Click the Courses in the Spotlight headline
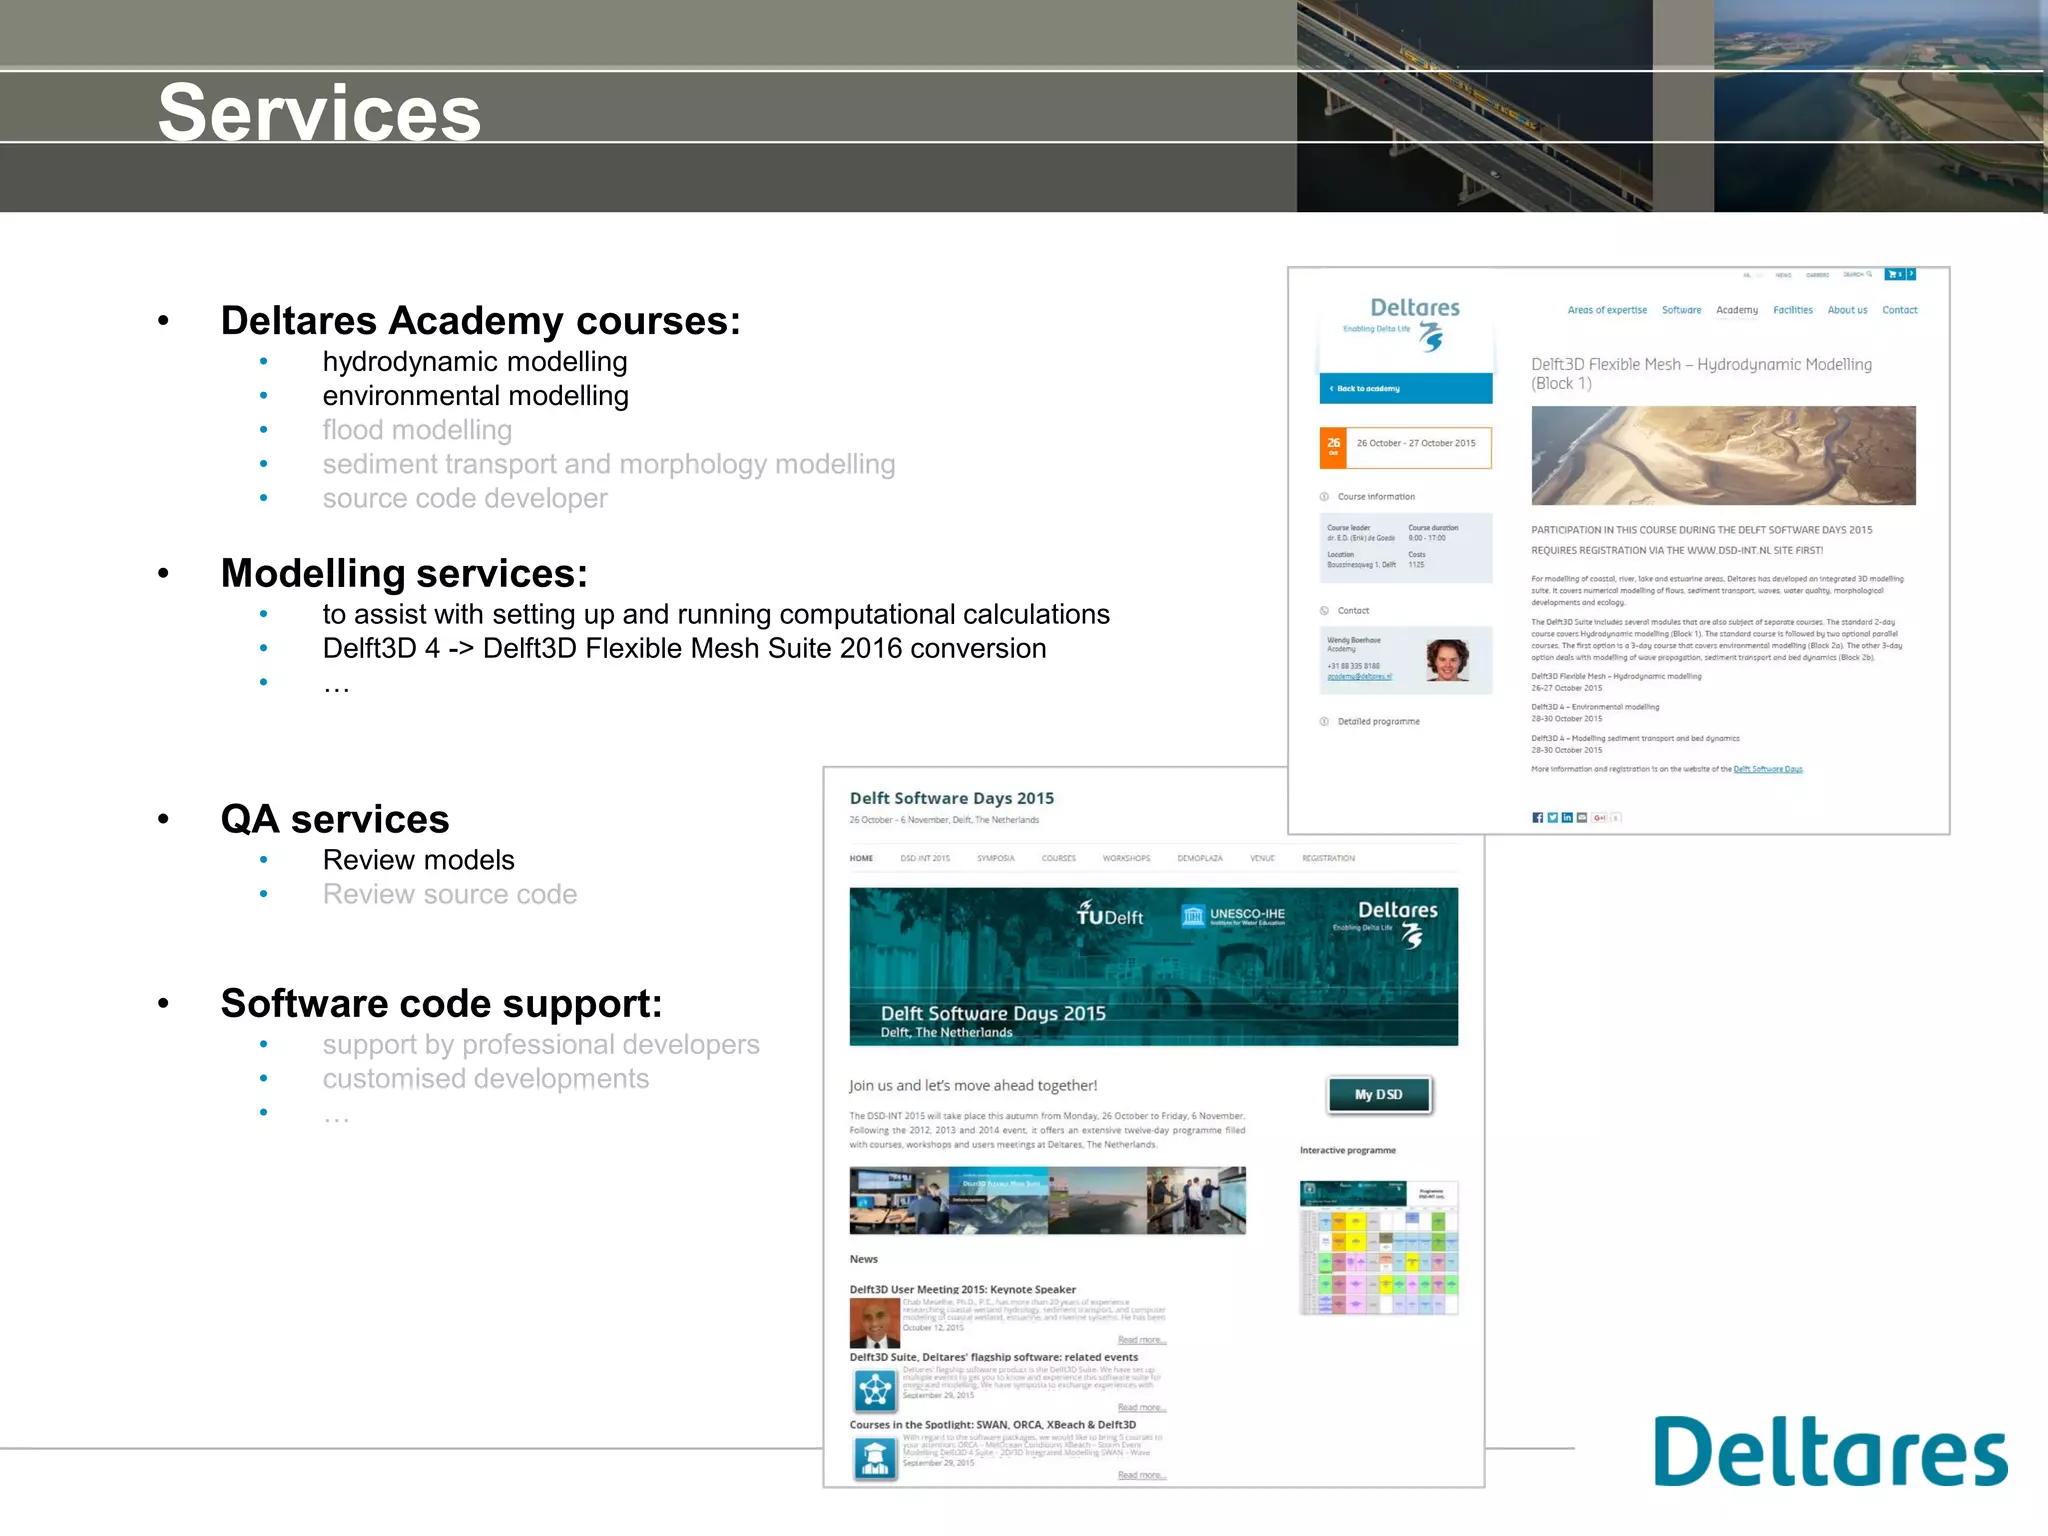This screenshot has width=2048, height=1536. point(992,1425)
